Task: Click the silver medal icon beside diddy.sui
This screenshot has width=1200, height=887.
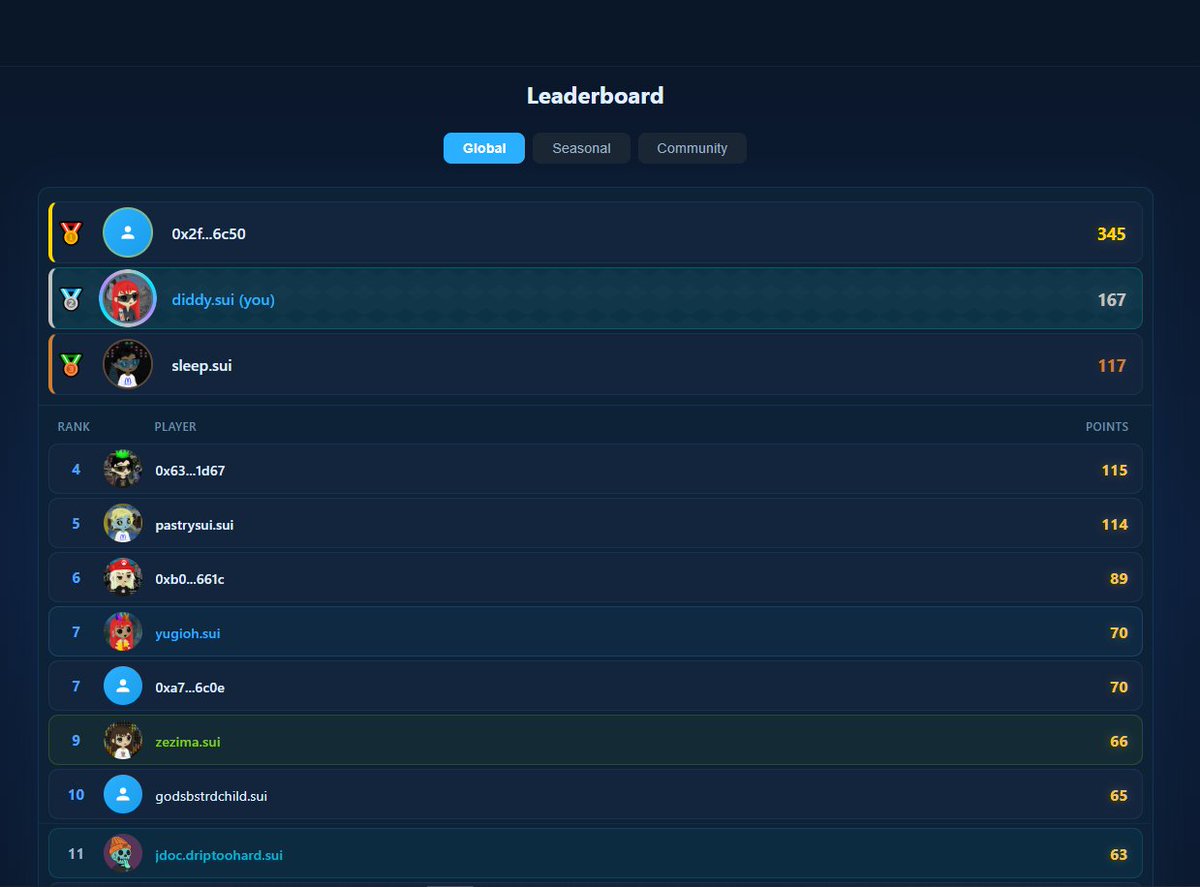Action: pyautogui.click(x=70, y=299)
